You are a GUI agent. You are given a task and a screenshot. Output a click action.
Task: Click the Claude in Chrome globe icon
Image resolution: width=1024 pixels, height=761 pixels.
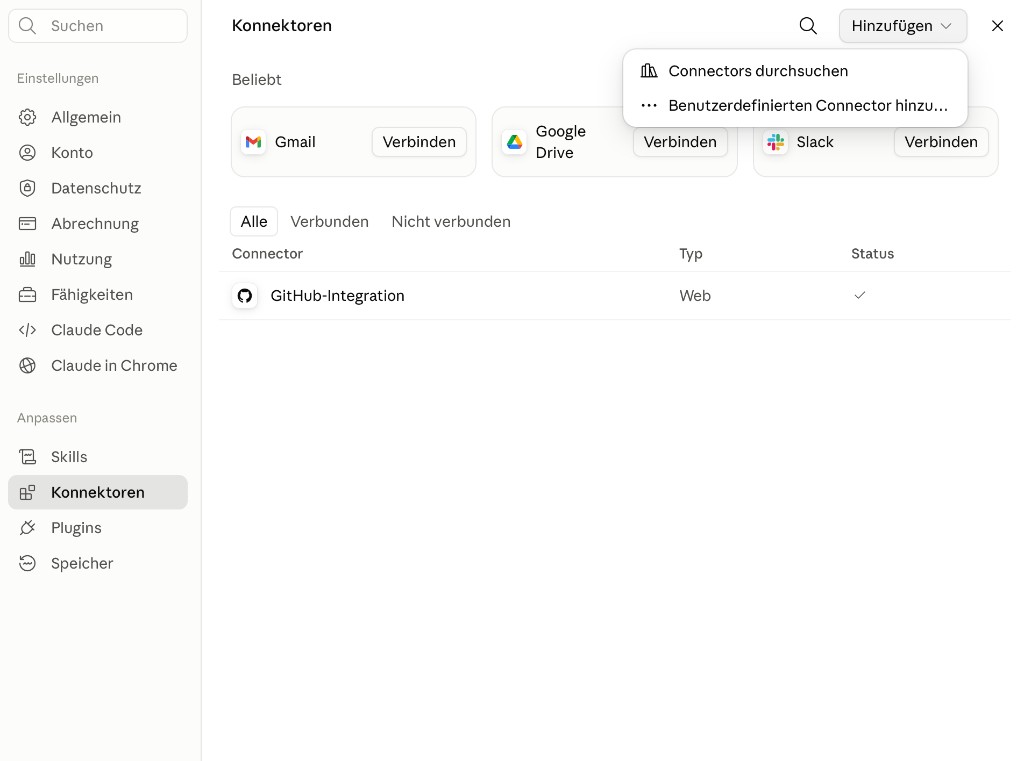(x=27, y=366)
